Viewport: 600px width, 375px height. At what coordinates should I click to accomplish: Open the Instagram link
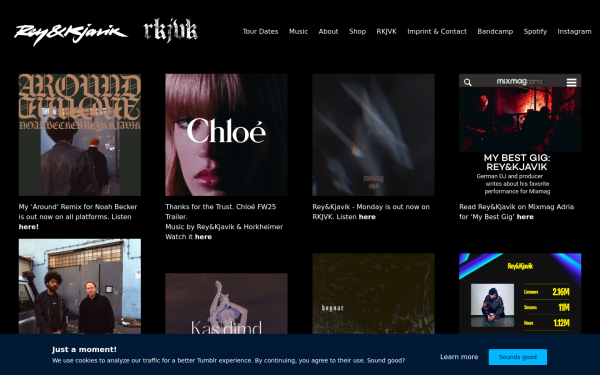click(574, 31)
